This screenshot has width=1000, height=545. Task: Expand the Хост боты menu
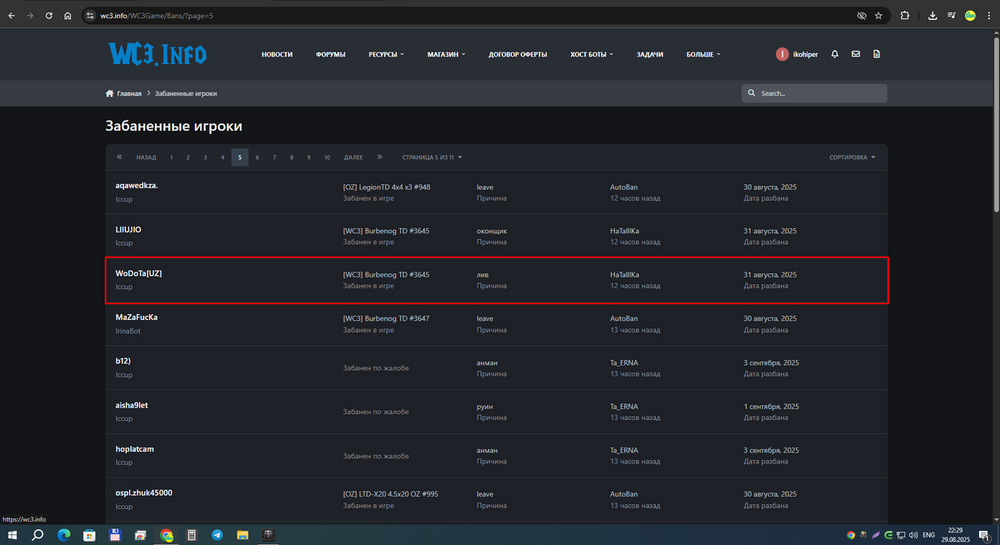pyautogui.click(x=591, y=54)
